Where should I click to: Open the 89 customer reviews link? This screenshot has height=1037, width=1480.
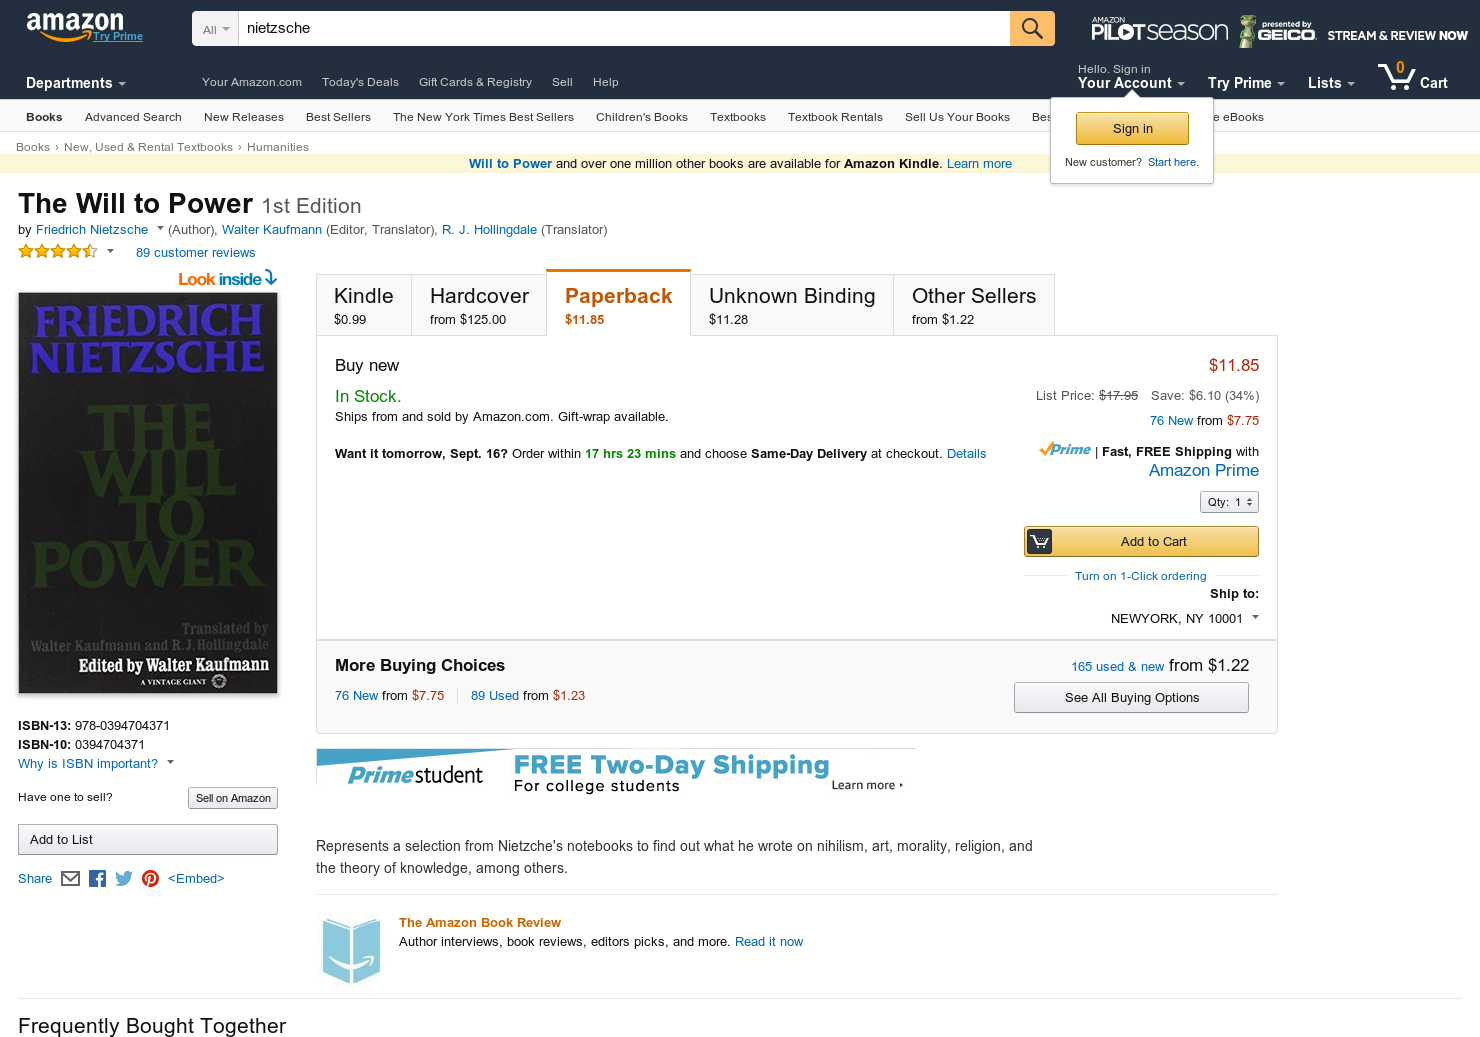195,253
